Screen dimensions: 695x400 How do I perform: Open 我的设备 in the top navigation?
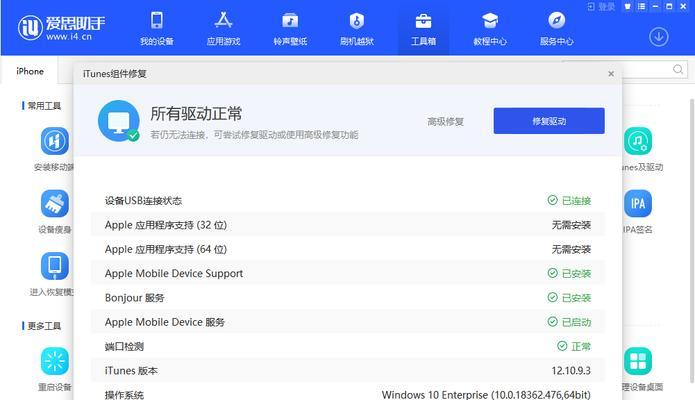point(156,29)
